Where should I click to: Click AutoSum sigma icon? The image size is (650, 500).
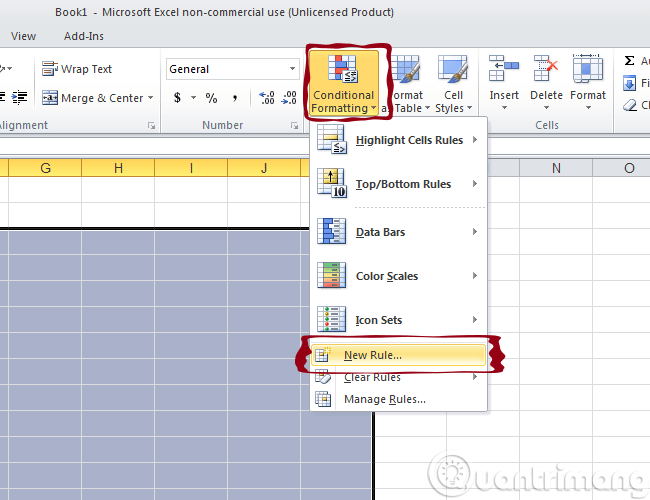pos(629,61)
